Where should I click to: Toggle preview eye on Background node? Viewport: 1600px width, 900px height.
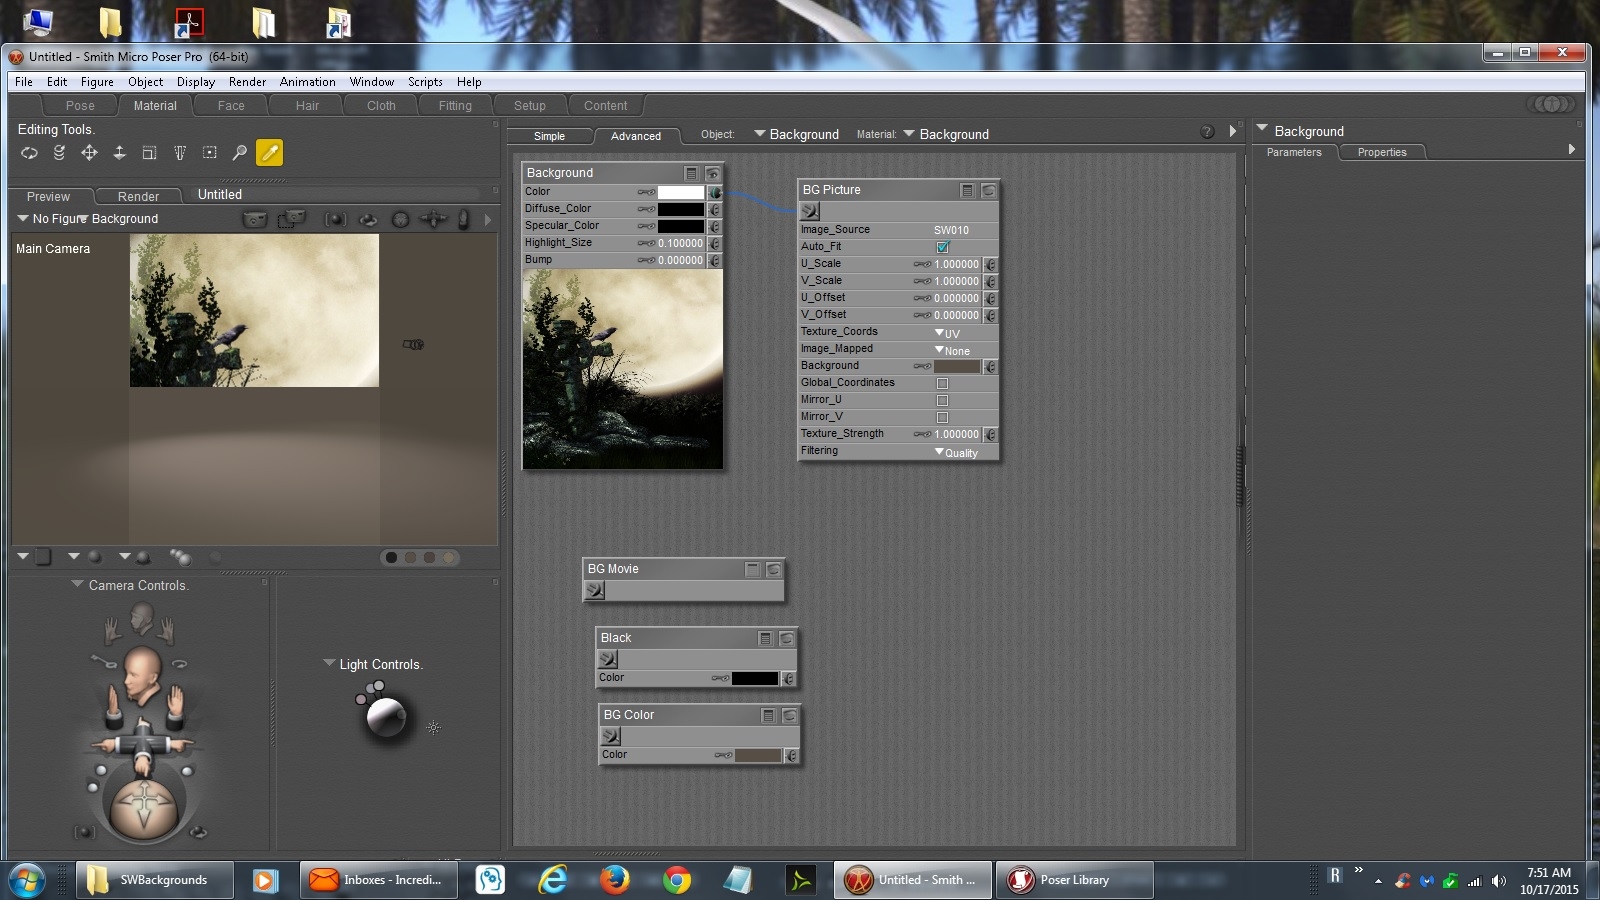click(712, 173)
